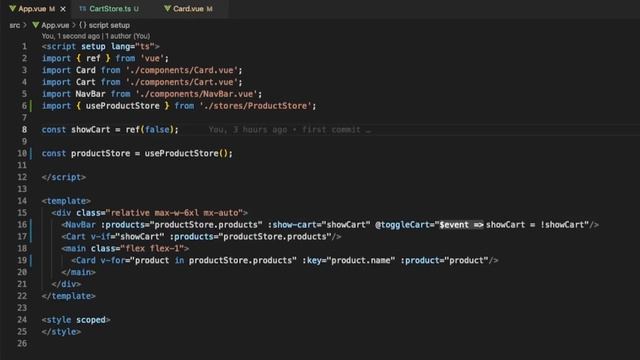Image resolution: width=640 pixels, height=360 pixels.
Task: Place cursor on highlighted '$event =>' text
Action: [x=461, y=224]
